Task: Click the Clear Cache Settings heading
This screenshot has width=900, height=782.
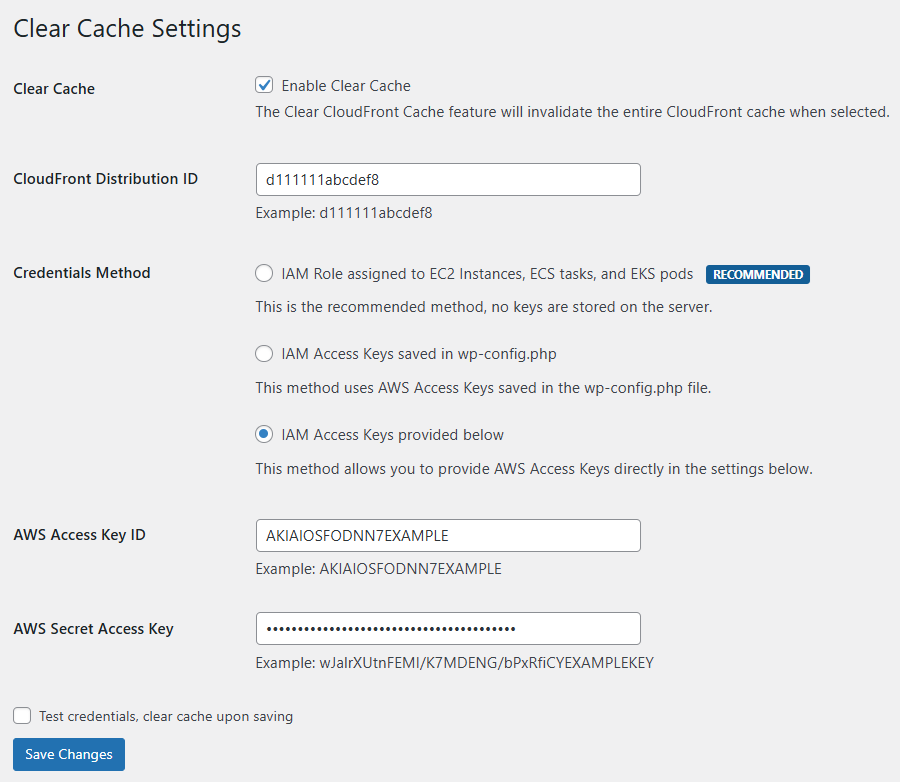Action: click(x=127, y=28)
